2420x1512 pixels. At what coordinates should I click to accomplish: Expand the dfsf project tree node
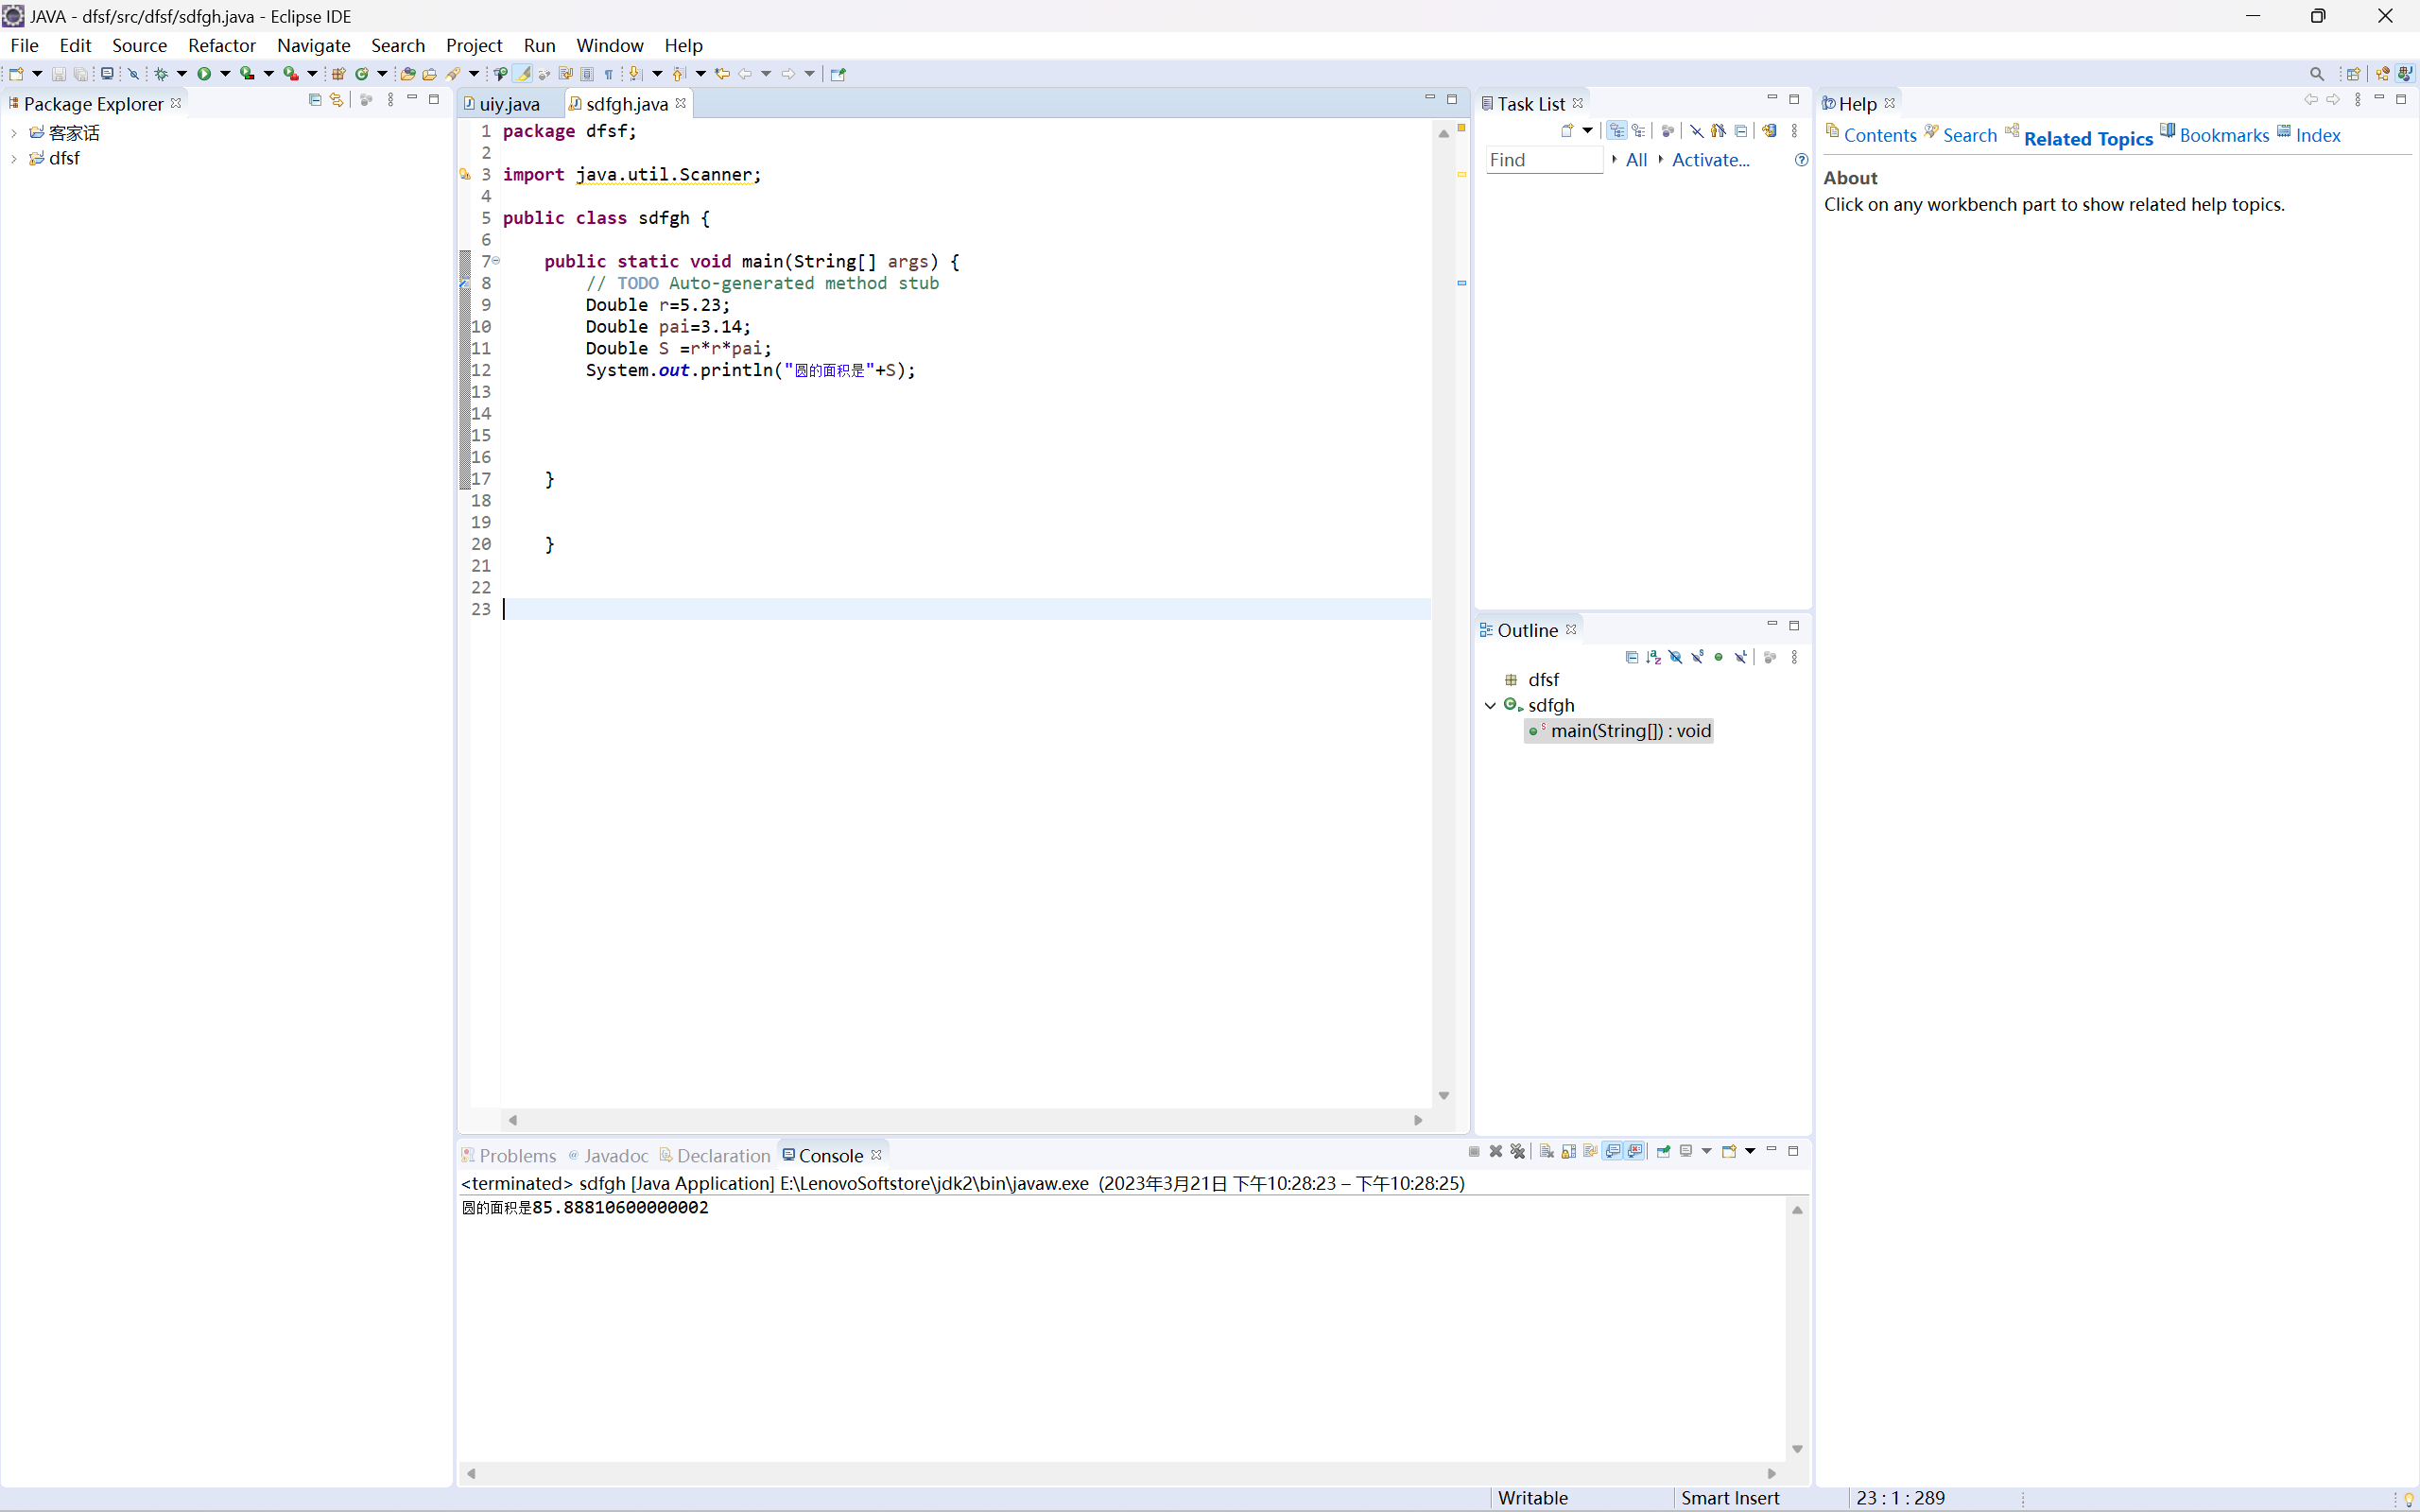click(x=14, y=158)
